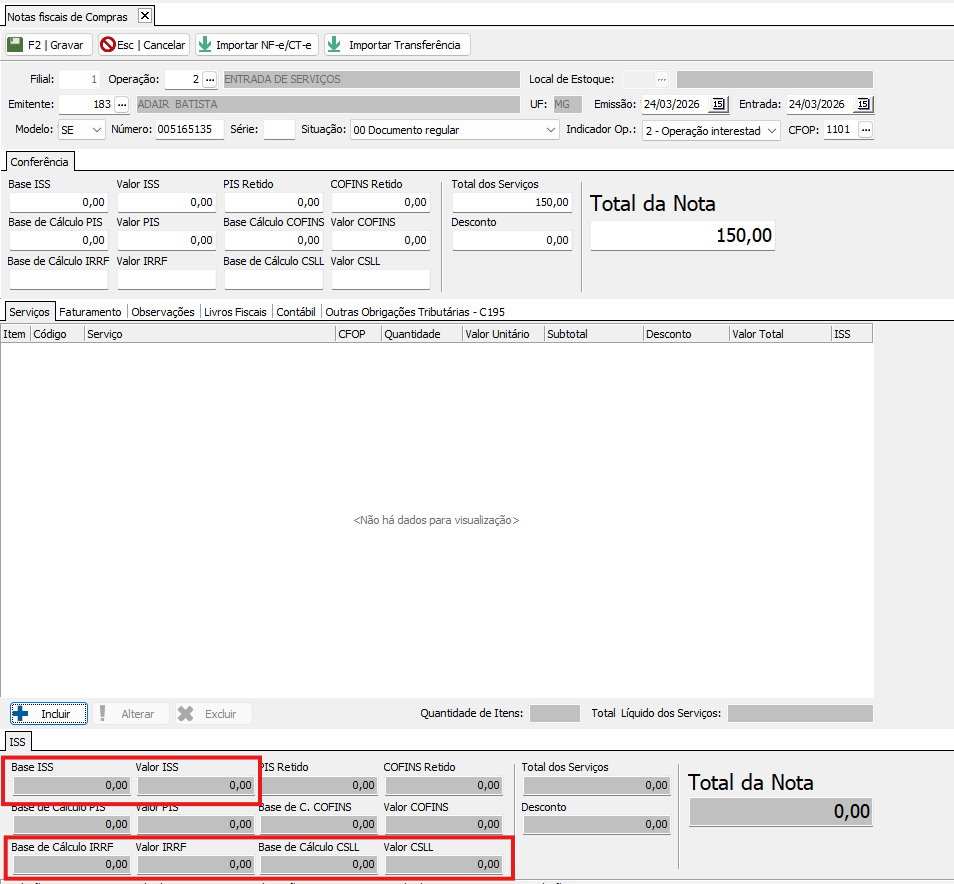The image size is (954, 884).
Task: Open Emitente lookup ellipsis button
Action: [122, 104]
